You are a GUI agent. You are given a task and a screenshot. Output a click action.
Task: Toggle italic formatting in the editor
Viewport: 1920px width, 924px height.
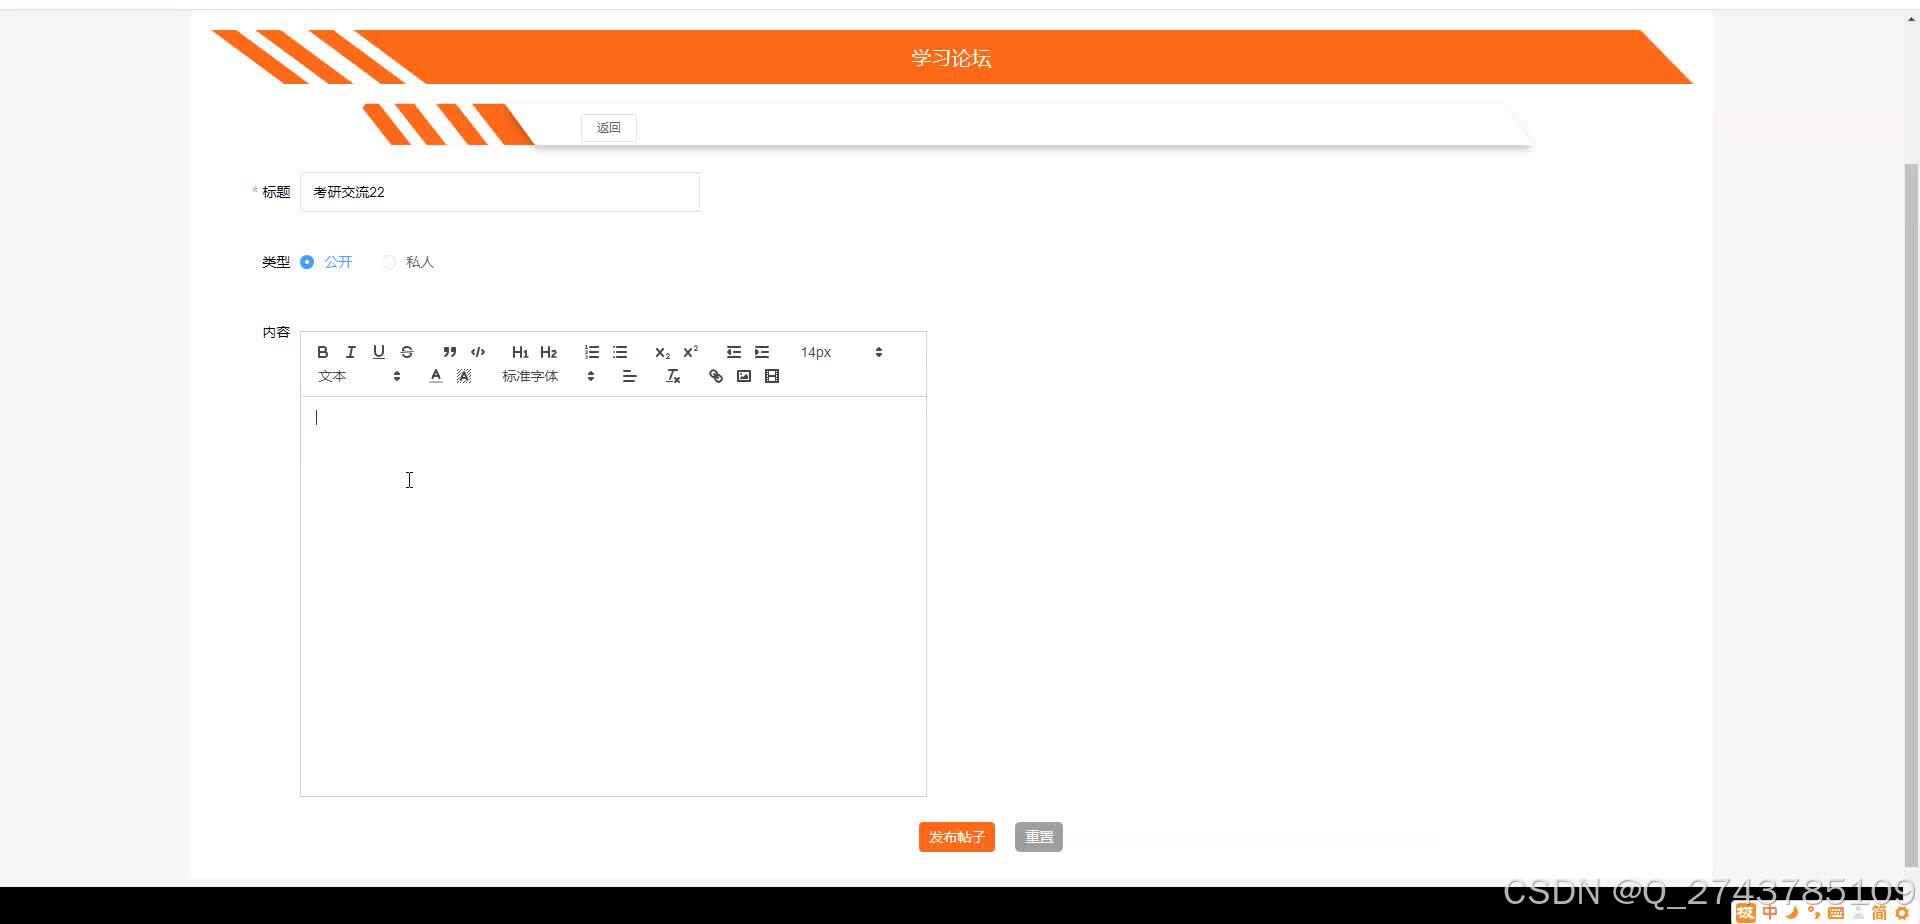[350, 352]
